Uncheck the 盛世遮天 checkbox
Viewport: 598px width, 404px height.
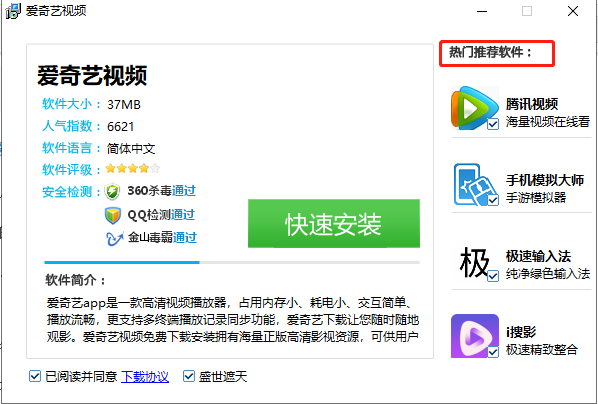point(189,377)
